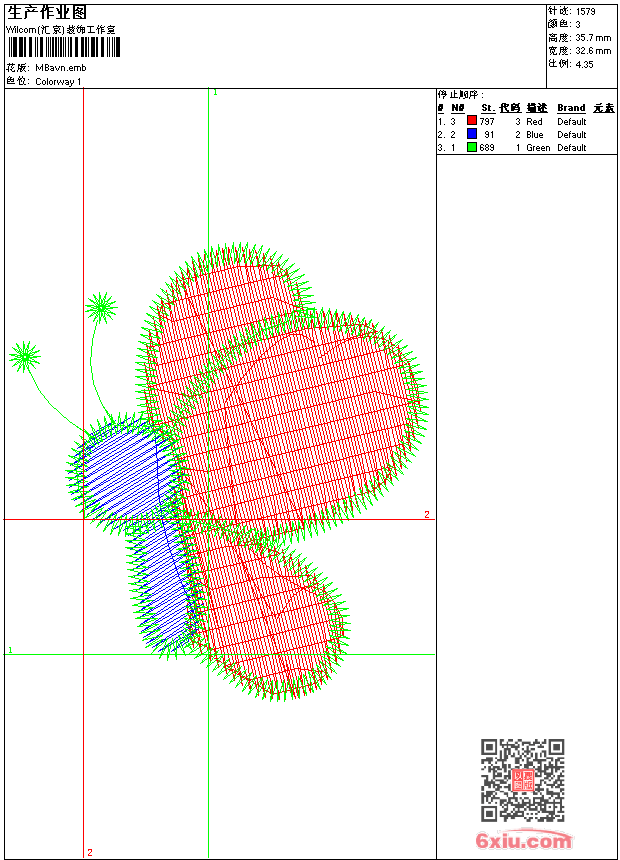Viewport: 620px width, 860px height.
Task: Click the upper green starburst stitch motif
Action: click(x=100, y=307)
